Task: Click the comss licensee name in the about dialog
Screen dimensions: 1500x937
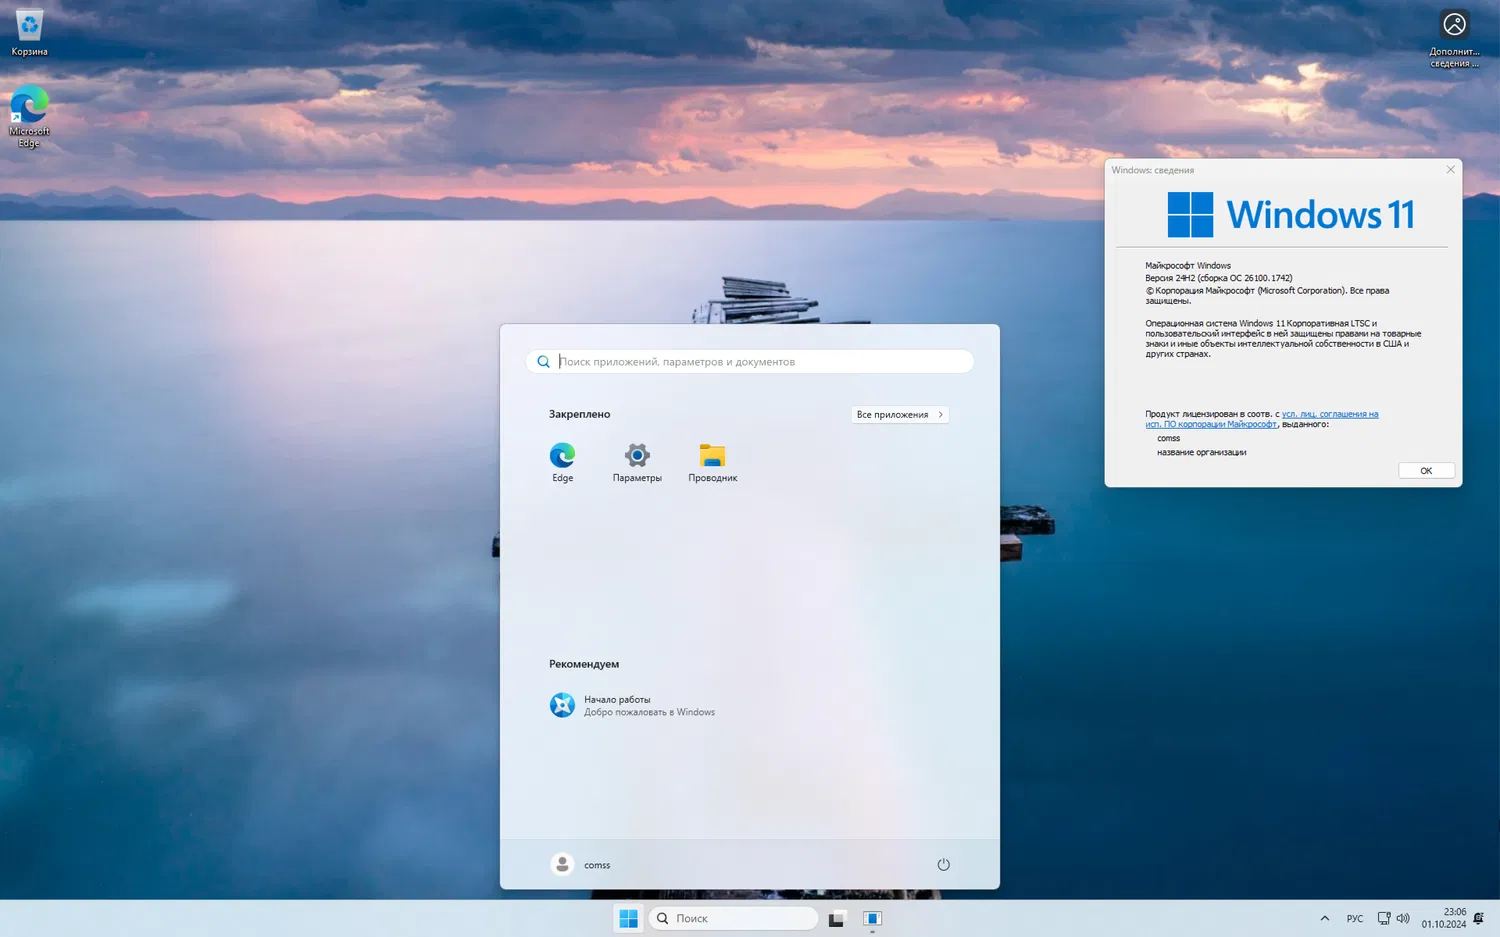Action: tap(1169, 438)
